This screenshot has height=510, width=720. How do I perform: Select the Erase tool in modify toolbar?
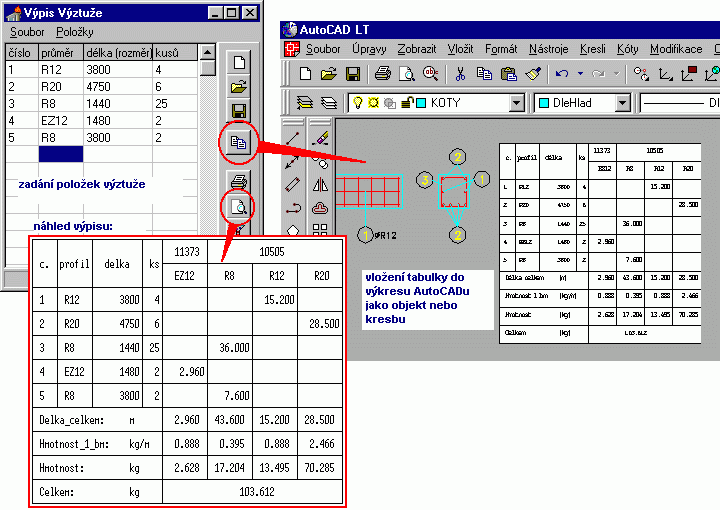pos(320,138)
